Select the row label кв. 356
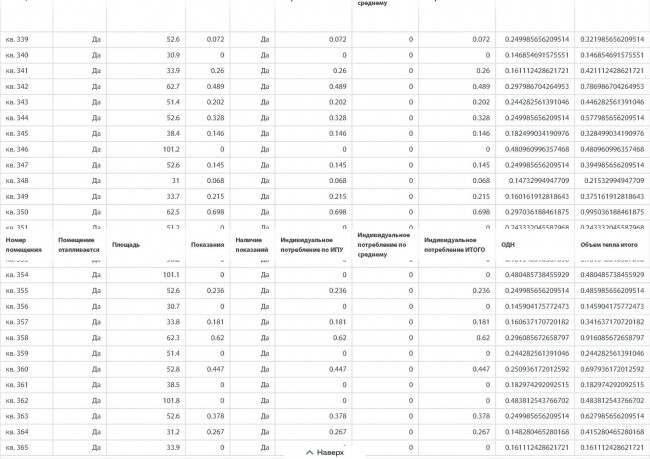650x459 pixels. [x=17, y=306]
